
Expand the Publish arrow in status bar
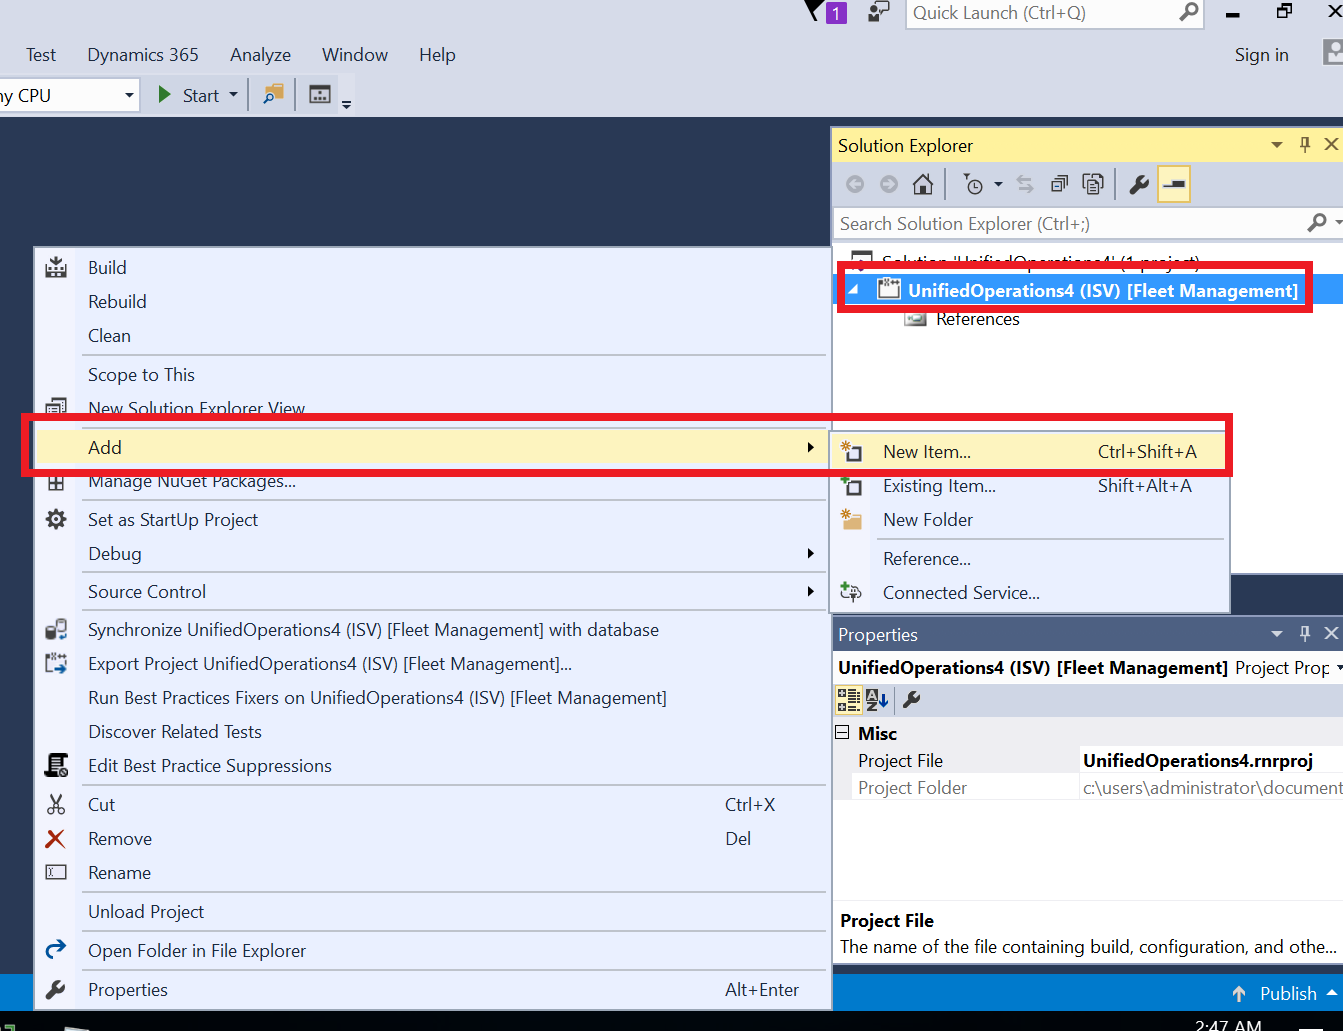coord(1331,993)
